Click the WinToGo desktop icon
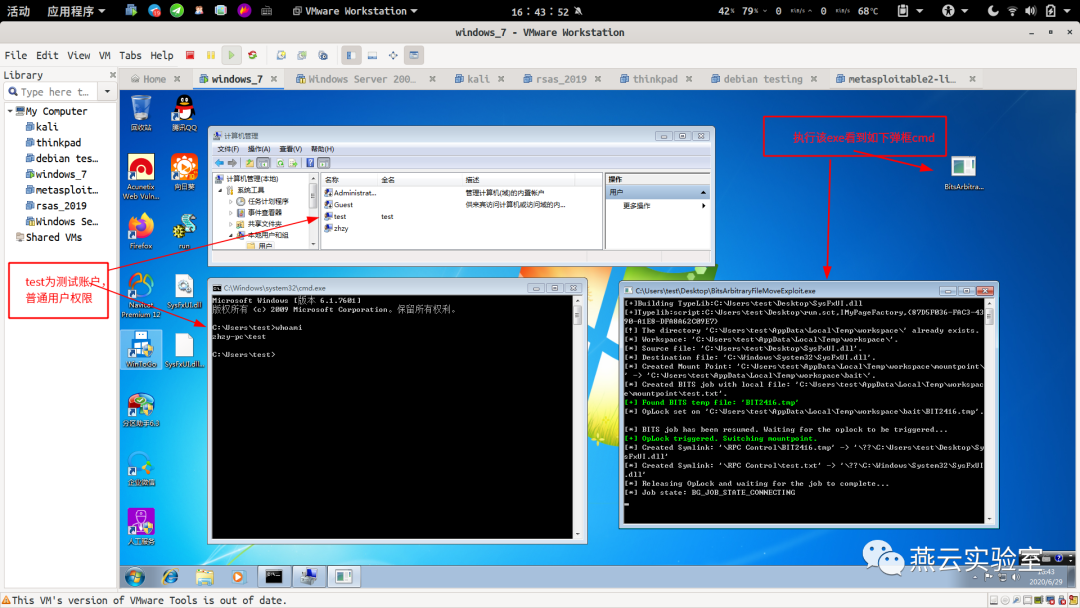The width and height of the screenshot is (1080, 608). pos(141,349)
